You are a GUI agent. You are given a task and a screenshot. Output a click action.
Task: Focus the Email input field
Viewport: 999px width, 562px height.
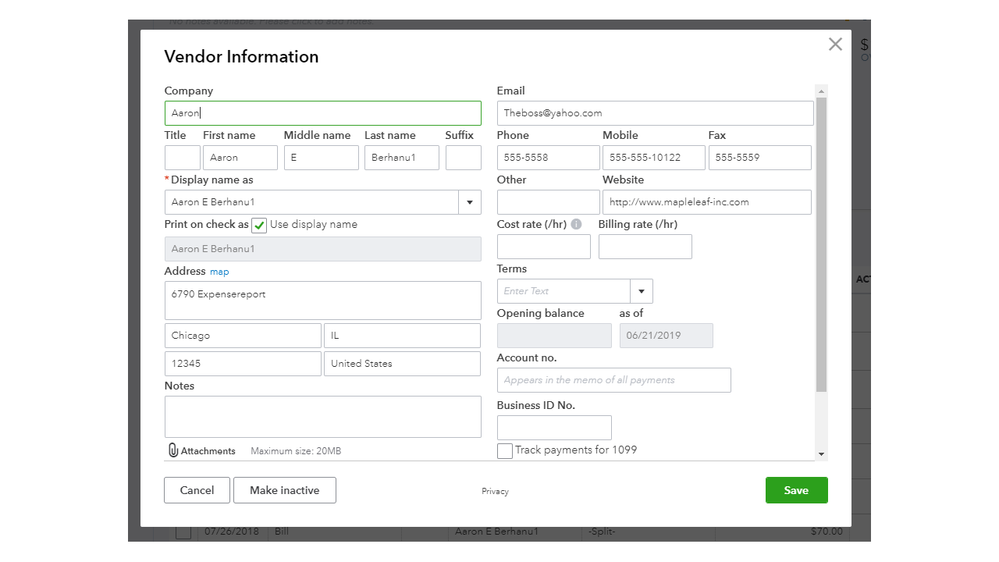(655, 113)
